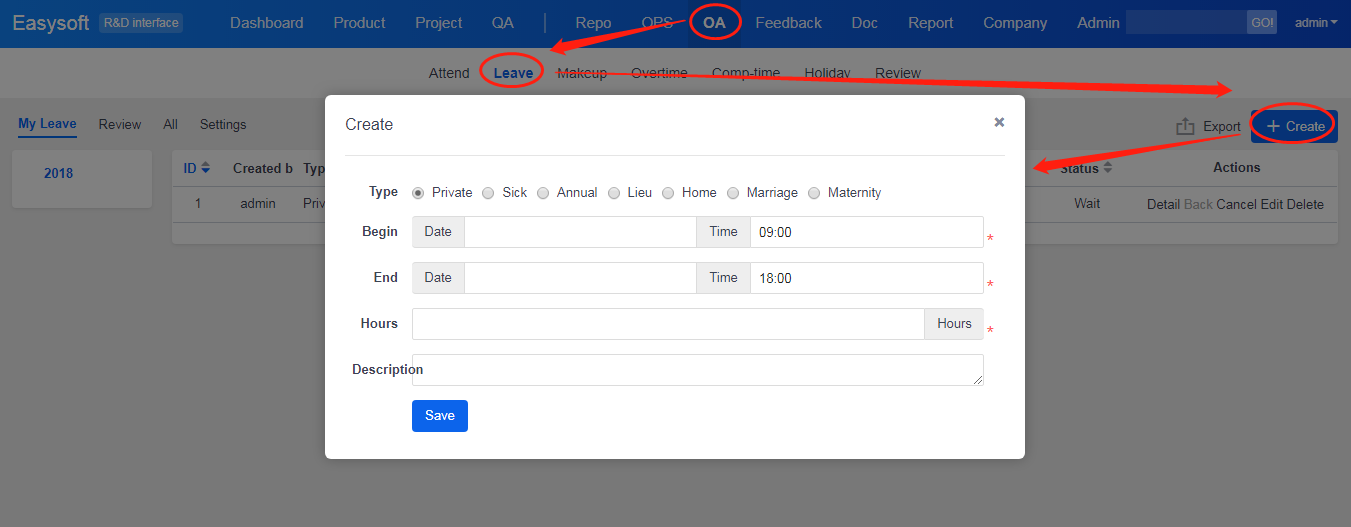Click into the Hours input field
This screenshot has width=1351, height=527.
(x=667, y=324)
